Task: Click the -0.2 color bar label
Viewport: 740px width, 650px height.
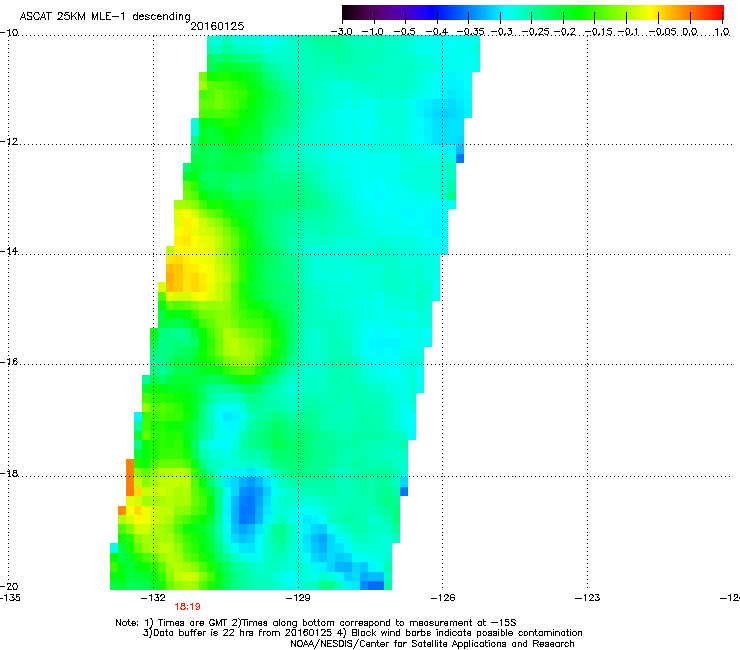Action: tap(565, 32)
